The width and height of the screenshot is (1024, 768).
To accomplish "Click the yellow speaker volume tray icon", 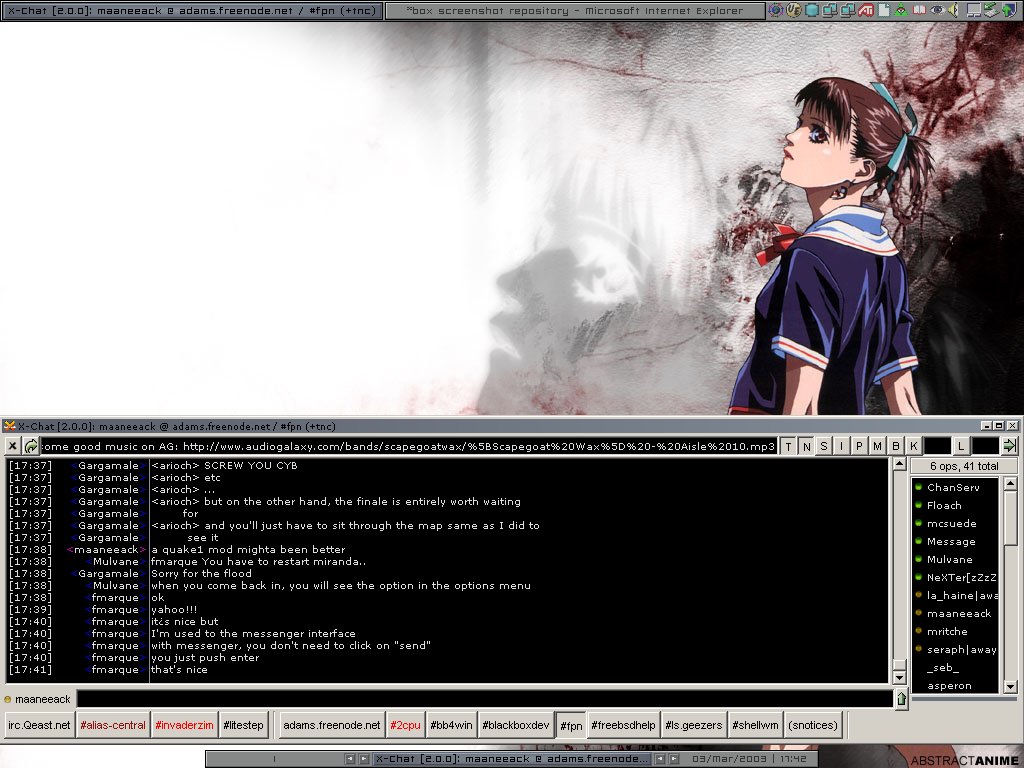I will tap(954, 10).
